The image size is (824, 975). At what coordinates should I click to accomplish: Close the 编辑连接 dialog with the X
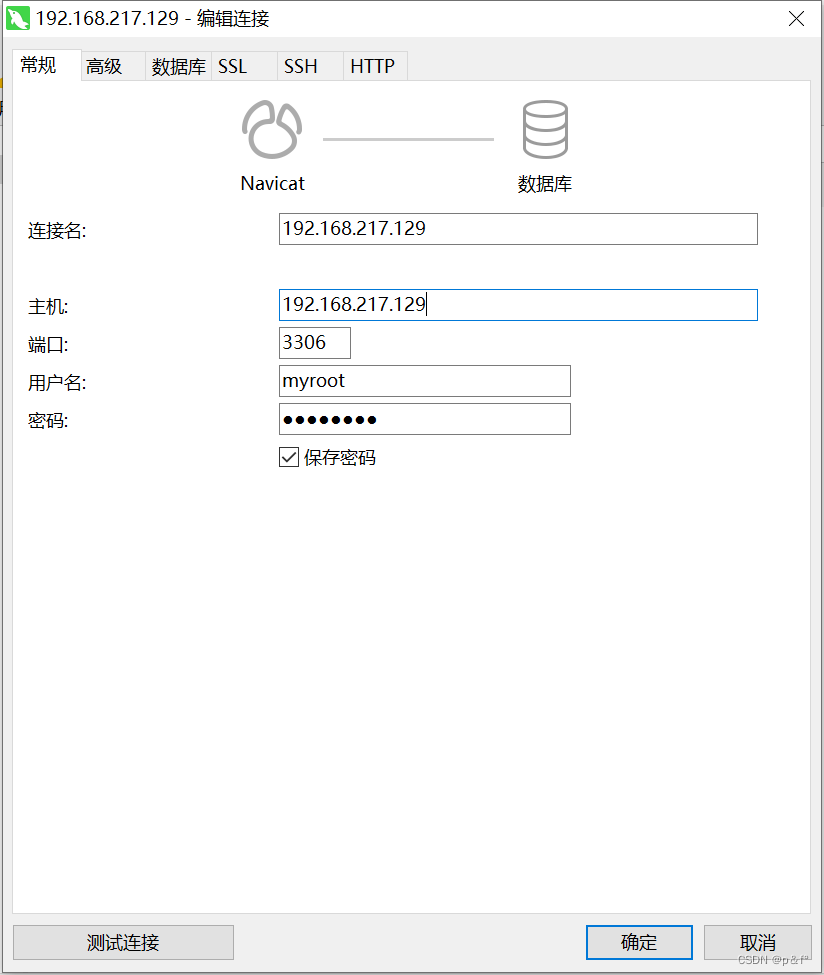point(796,18)
